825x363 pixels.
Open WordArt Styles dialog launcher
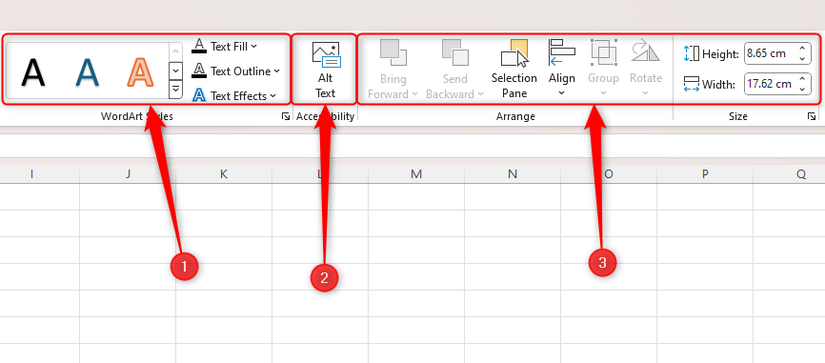[x=285, y=117]
